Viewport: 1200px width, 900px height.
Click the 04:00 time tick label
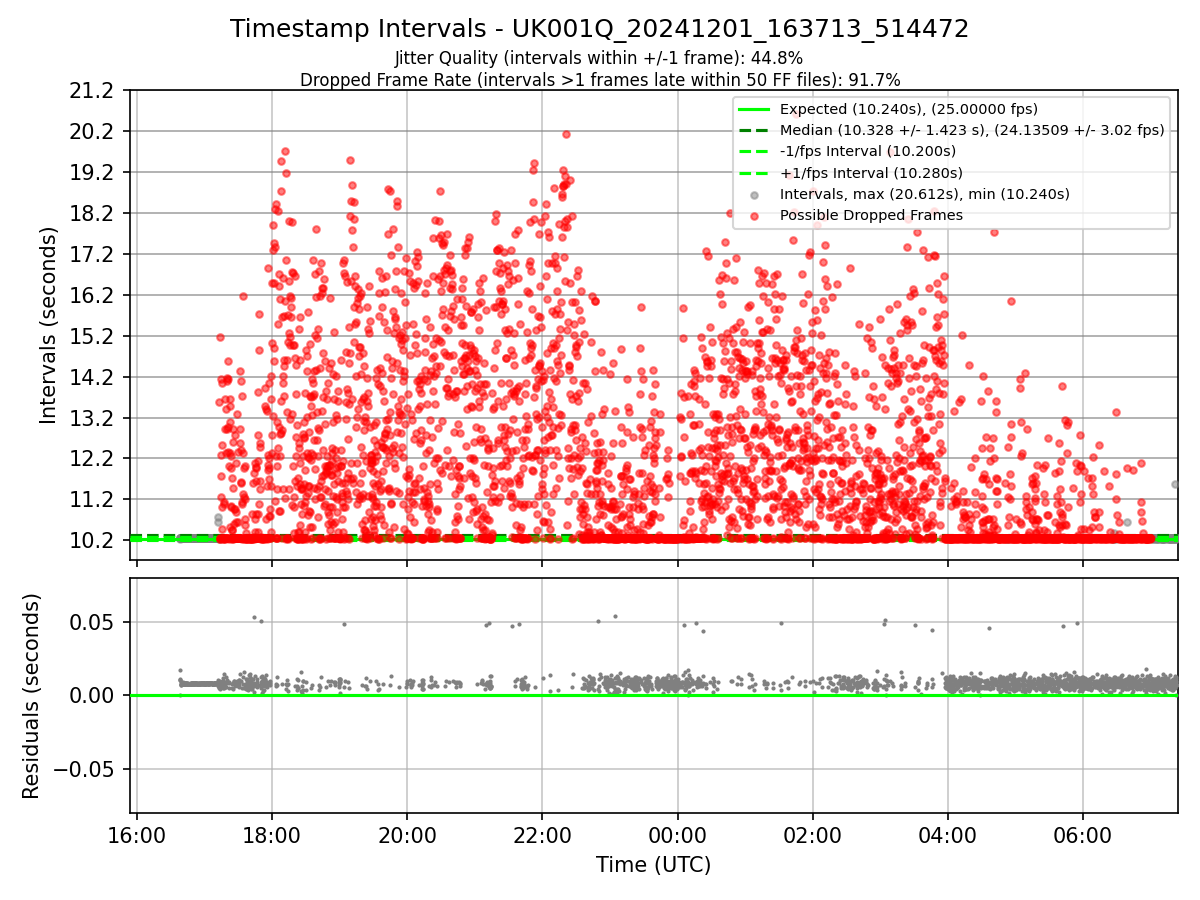coord(947,834)
